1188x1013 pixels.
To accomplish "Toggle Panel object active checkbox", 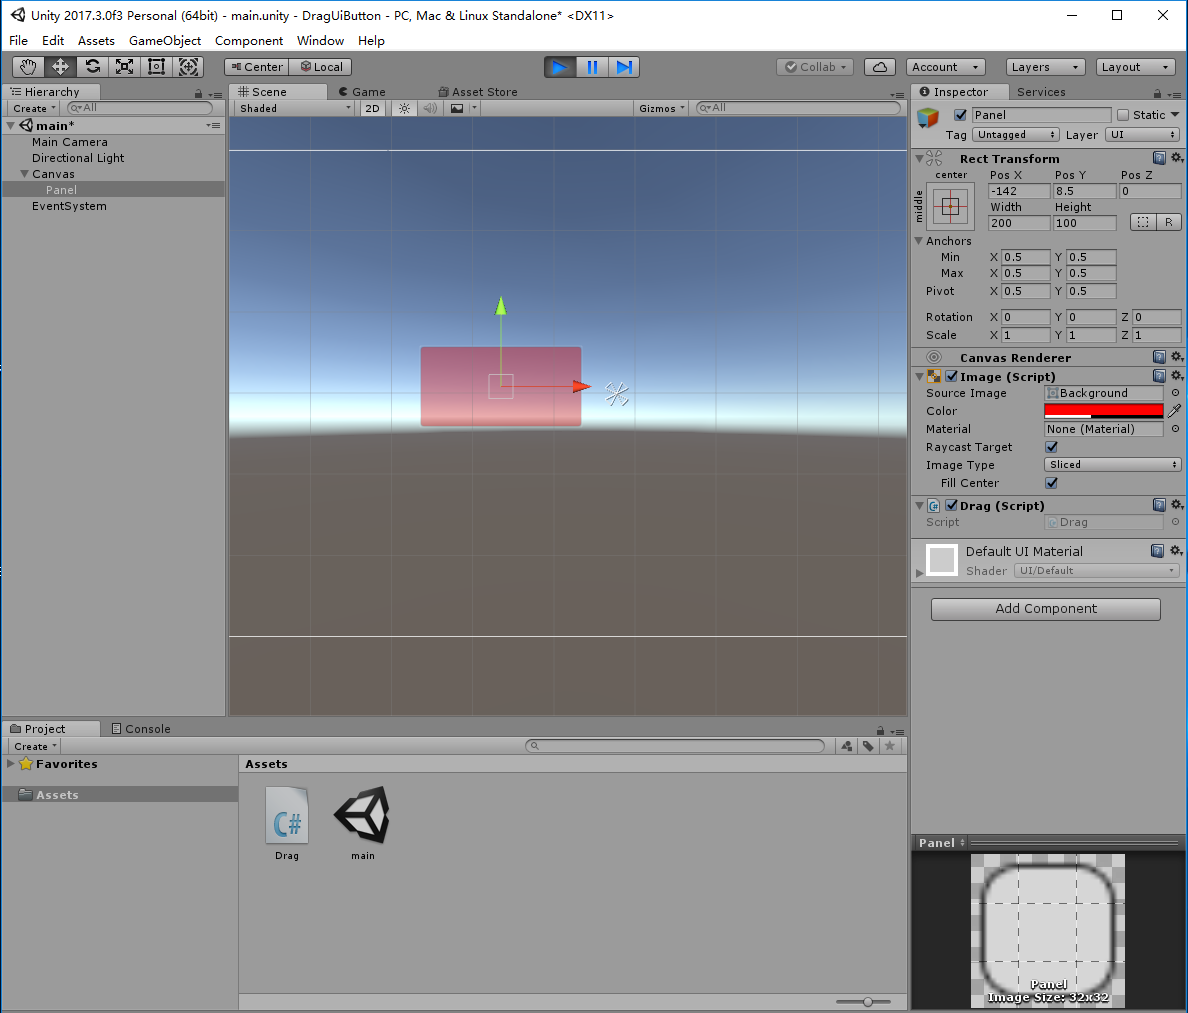I will click(x=961, y=115).
